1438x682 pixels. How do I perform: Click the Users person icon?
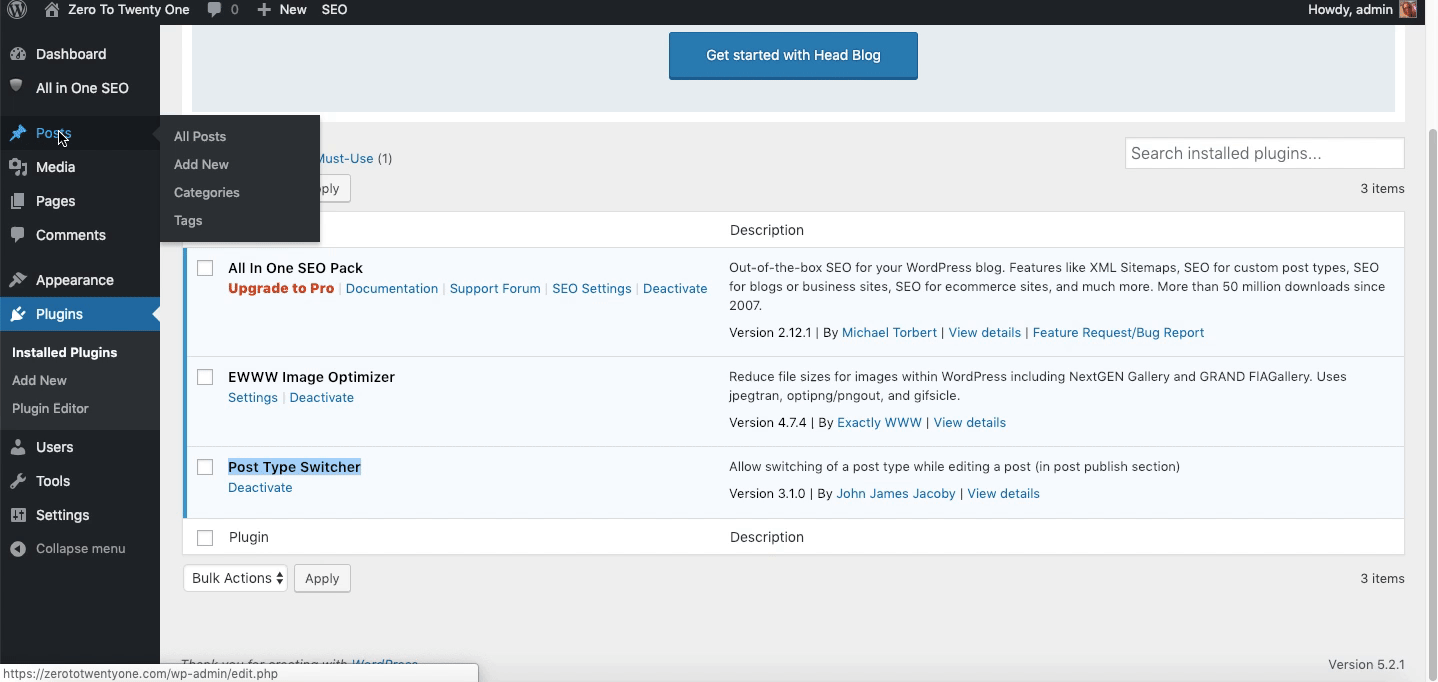18,447
